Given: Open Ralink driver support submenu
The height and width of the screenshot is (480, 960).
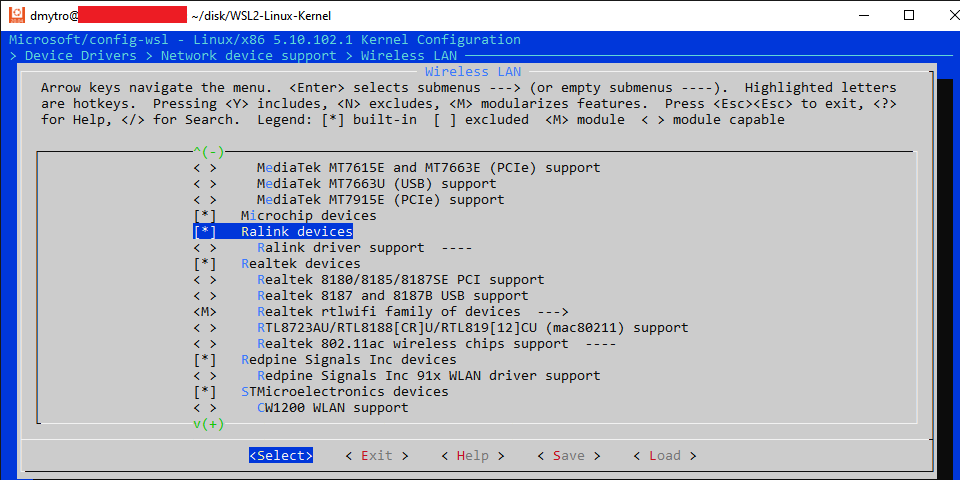Looking at the screenshot, I should pos(340,248).
